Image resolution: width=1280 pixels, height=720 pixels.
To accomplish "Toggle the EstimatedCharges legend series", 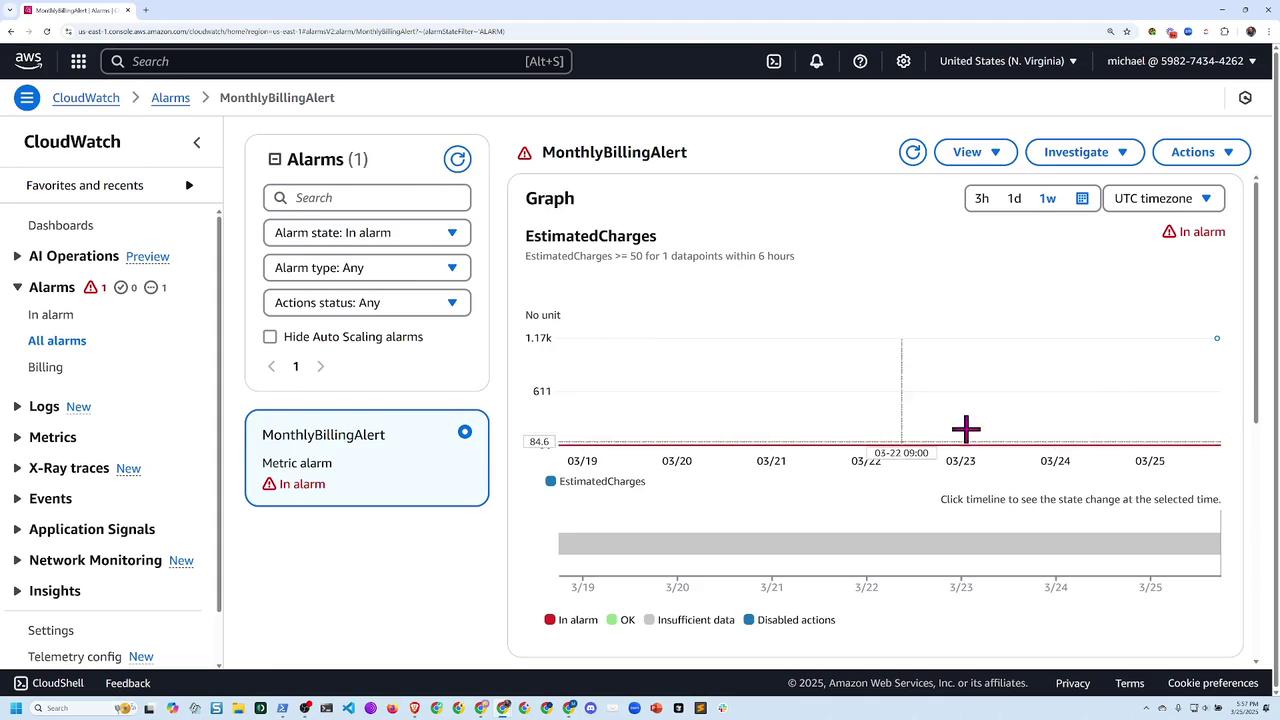I will coord(595,481).
